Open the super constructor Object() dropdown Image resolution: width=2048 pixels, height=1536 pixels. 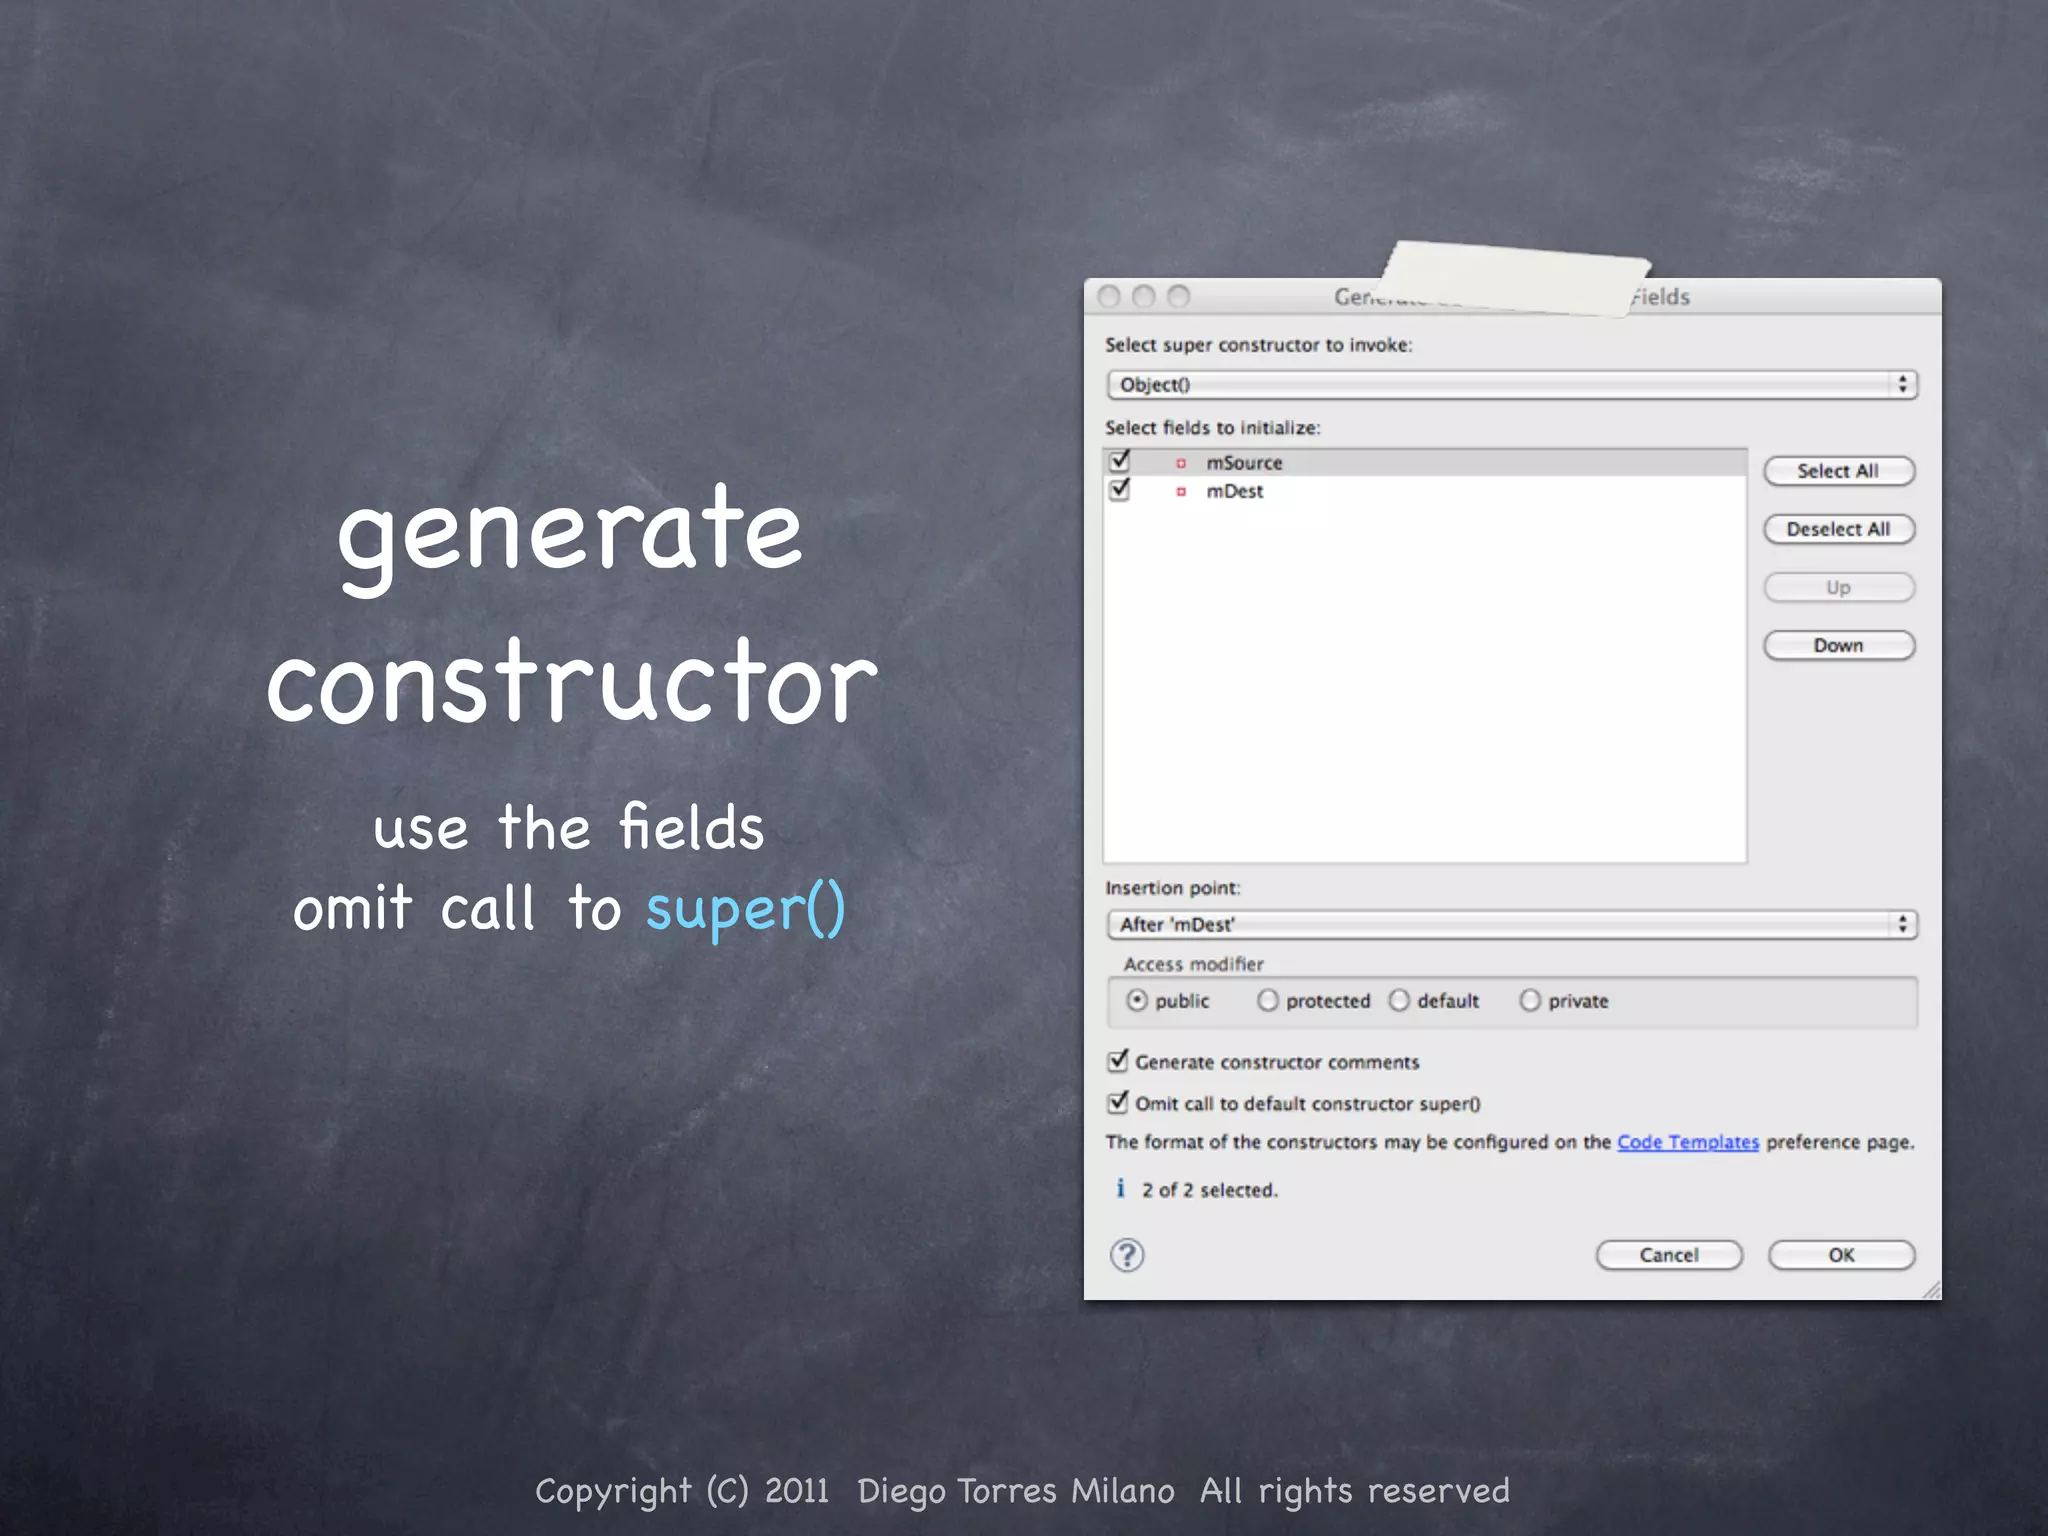coord(1512,384)
